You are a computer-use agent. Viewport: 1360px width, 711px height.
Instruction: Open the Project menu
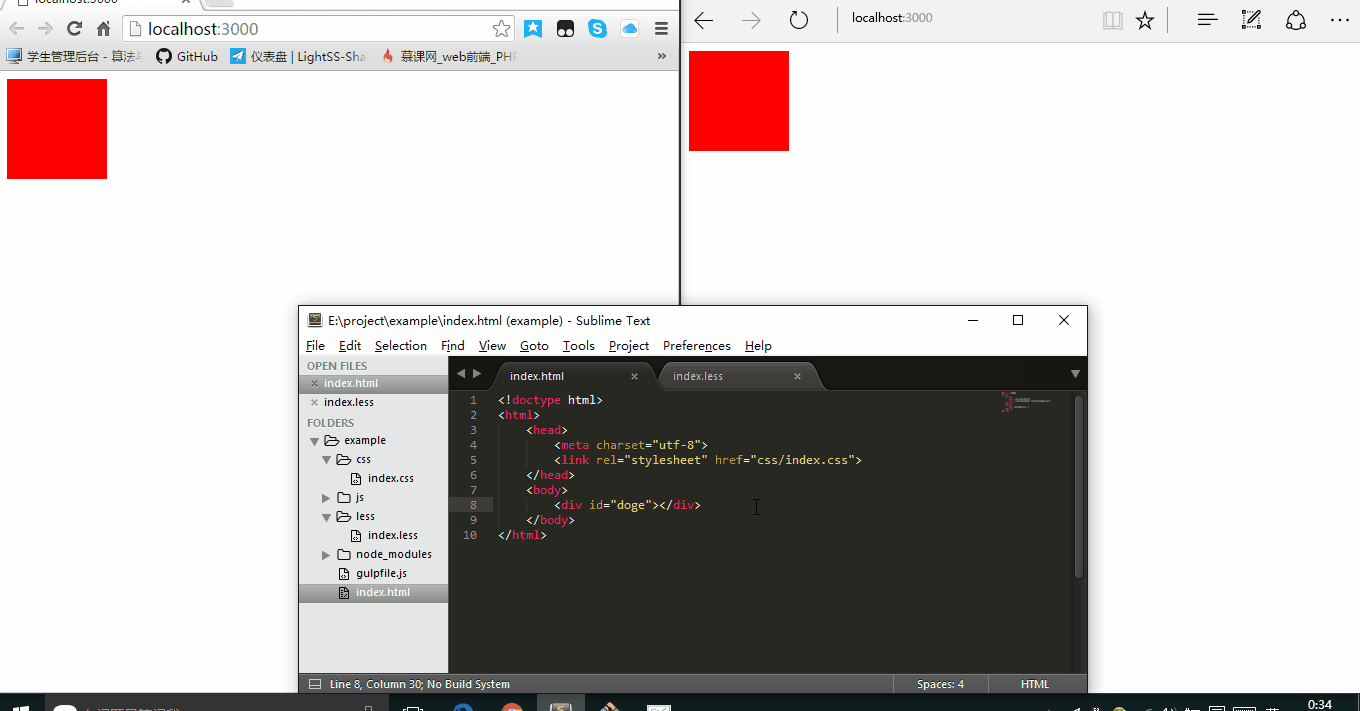click(629, 345)
